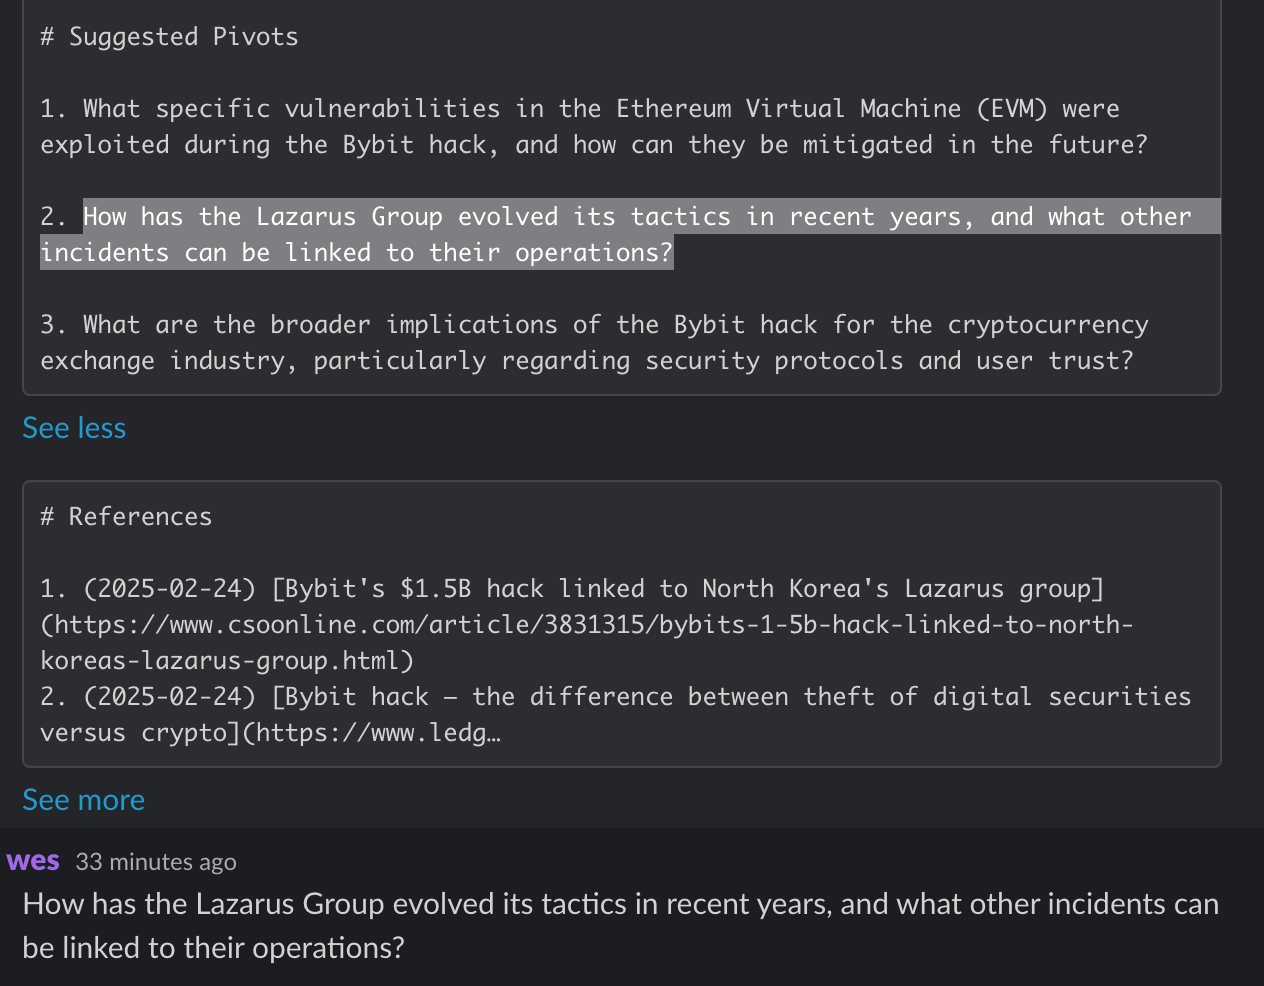Click the csoonline.com article URL
The image size is (1264, 986).
click(586, 643)
